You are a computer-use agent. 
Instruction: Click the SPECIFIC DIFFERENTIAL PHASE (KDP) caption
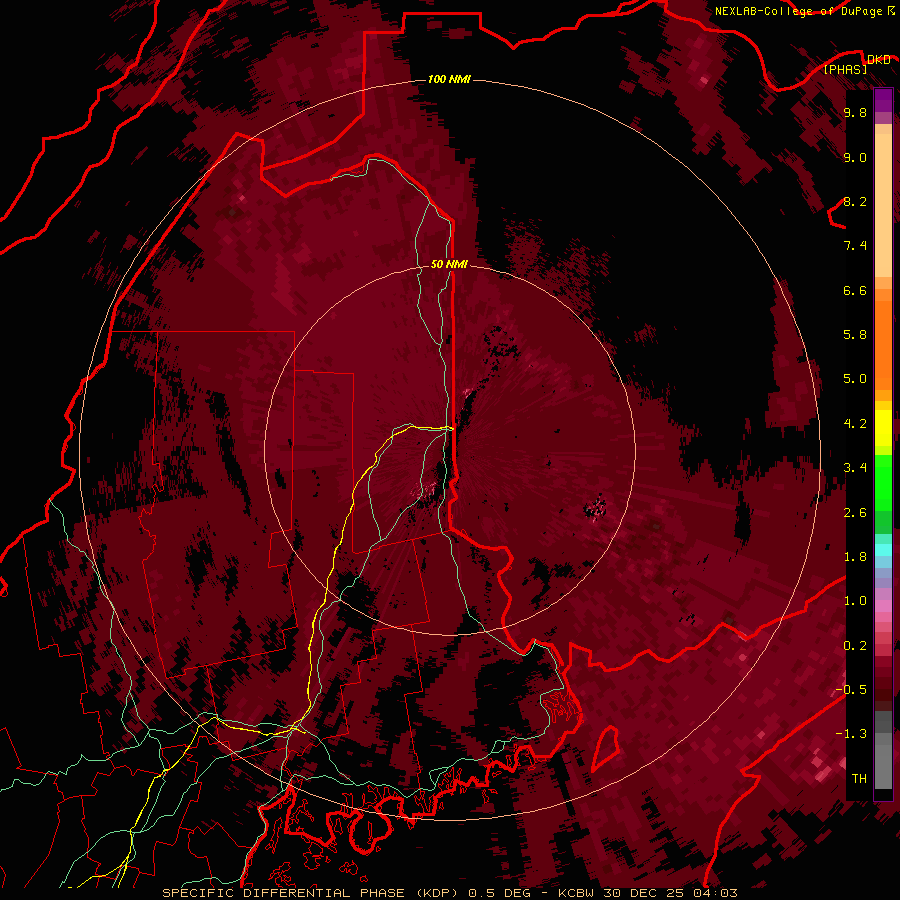[x=311, y=893]
